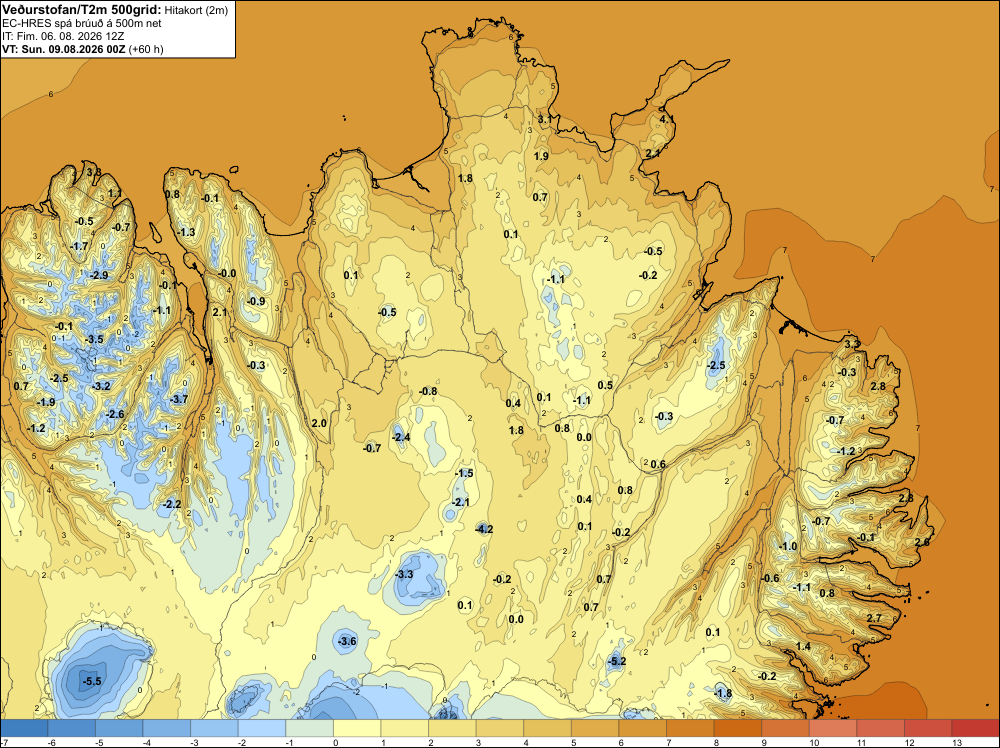Viewport: 1000px width, 748px height.
Task: Click the positive 0.6 temperature value
Action: [658, 464]
